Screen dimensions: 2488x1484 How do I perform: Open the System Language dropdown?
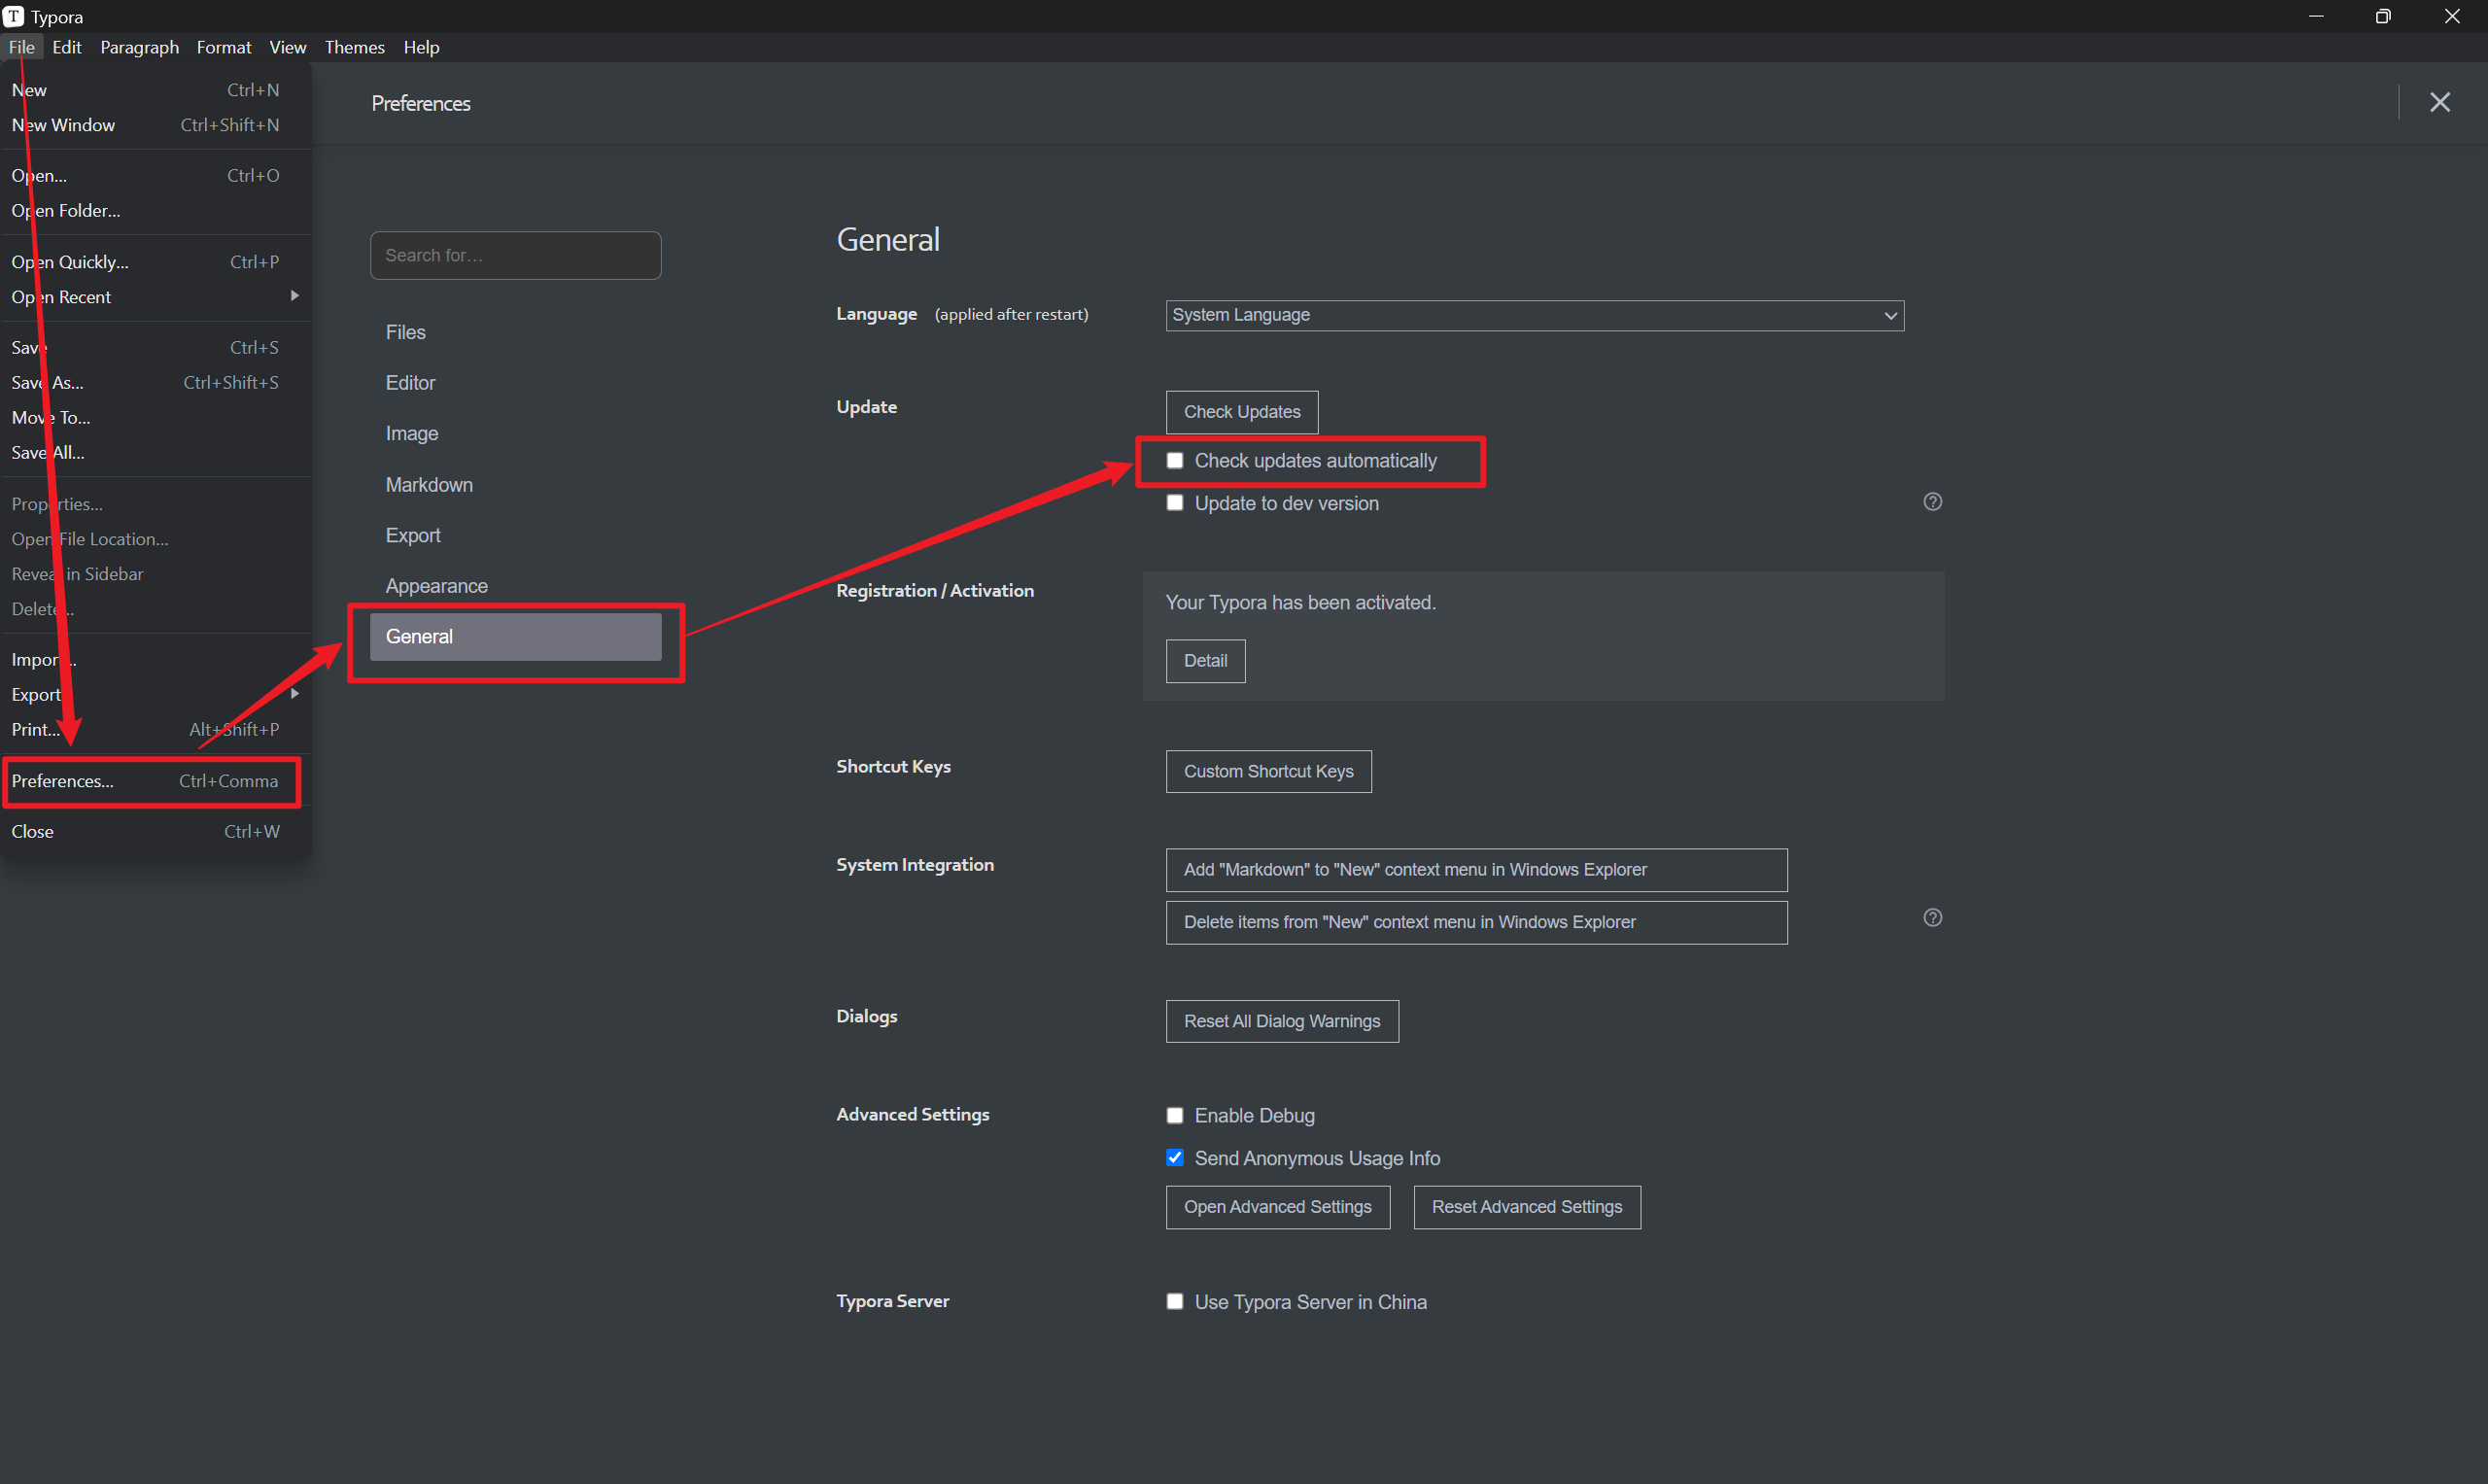coord(1534,315)
